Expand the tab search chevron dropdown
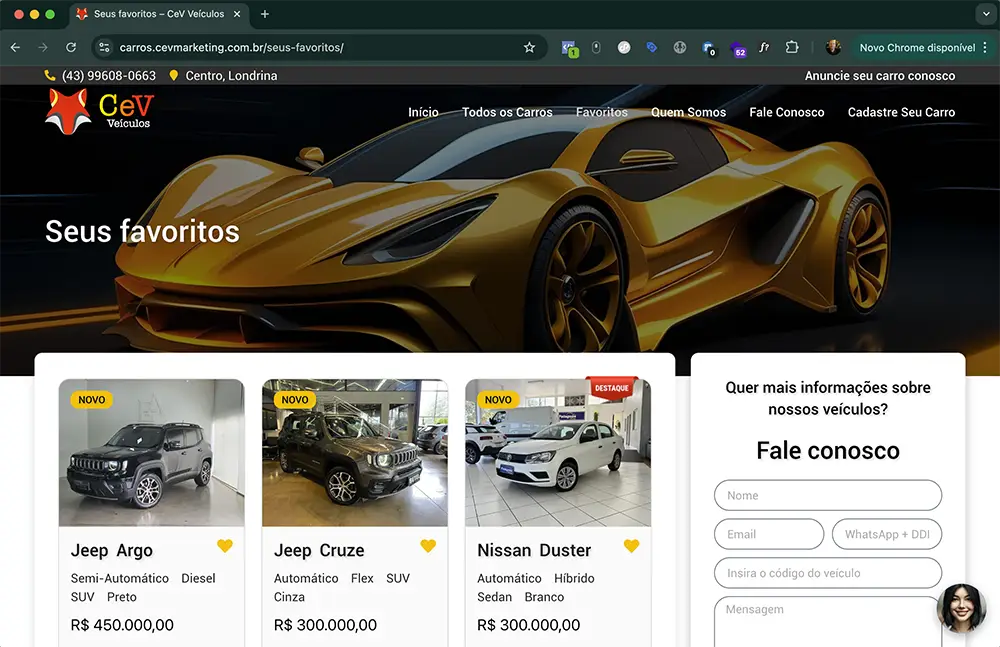The image size is (1000, 647). pos(986,13)
